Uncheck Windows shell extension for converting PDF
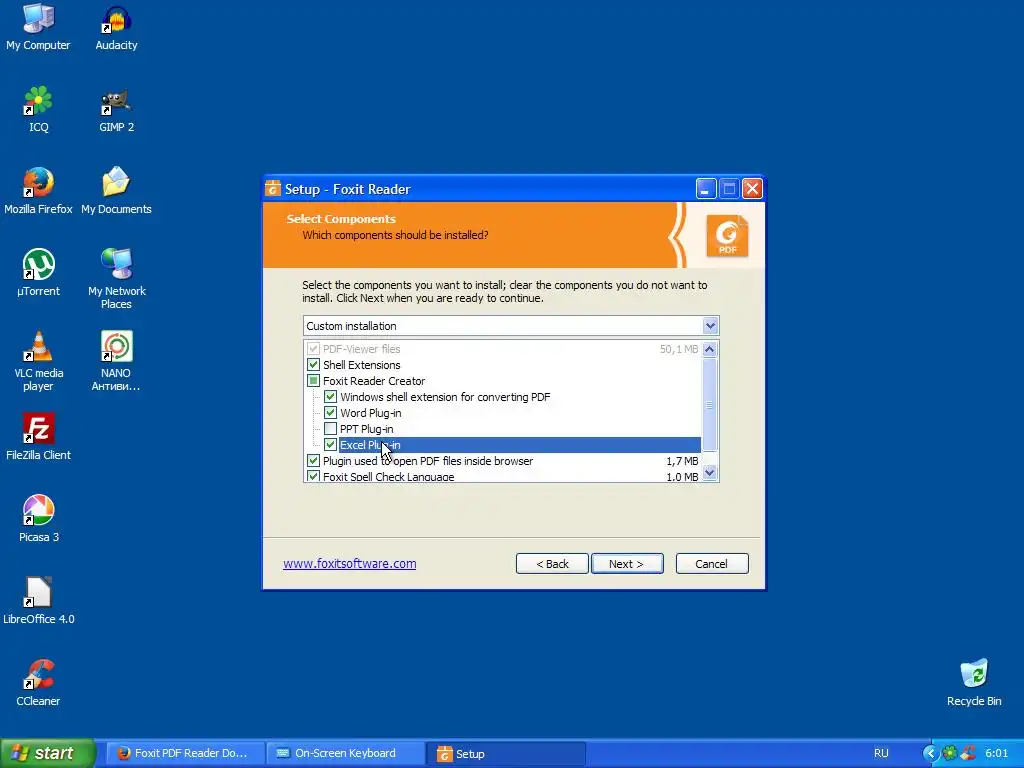This screenshot has width=1024, height=768. (330, 396)
